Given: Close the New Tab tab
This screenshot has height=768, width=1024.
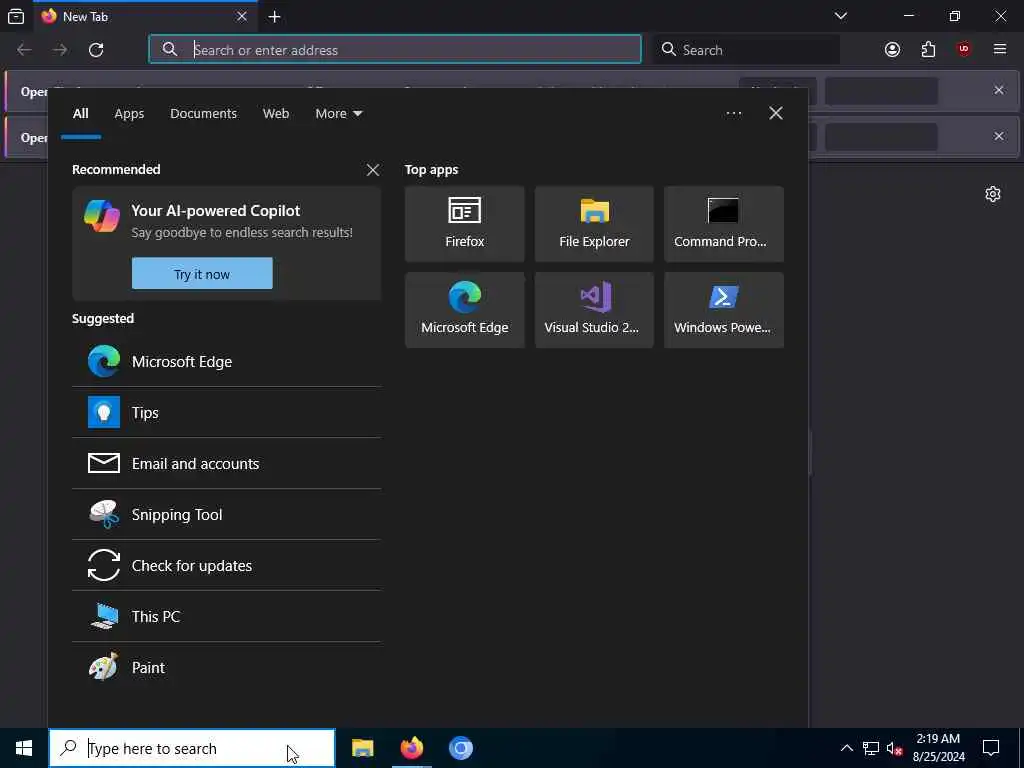Looking at the screenshot, I should [242, 16].
